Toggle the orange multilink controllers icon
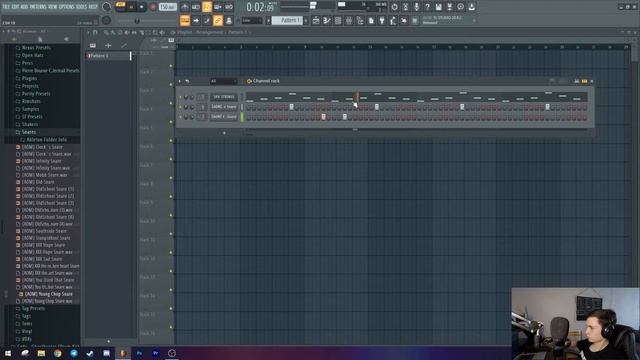 218,20
